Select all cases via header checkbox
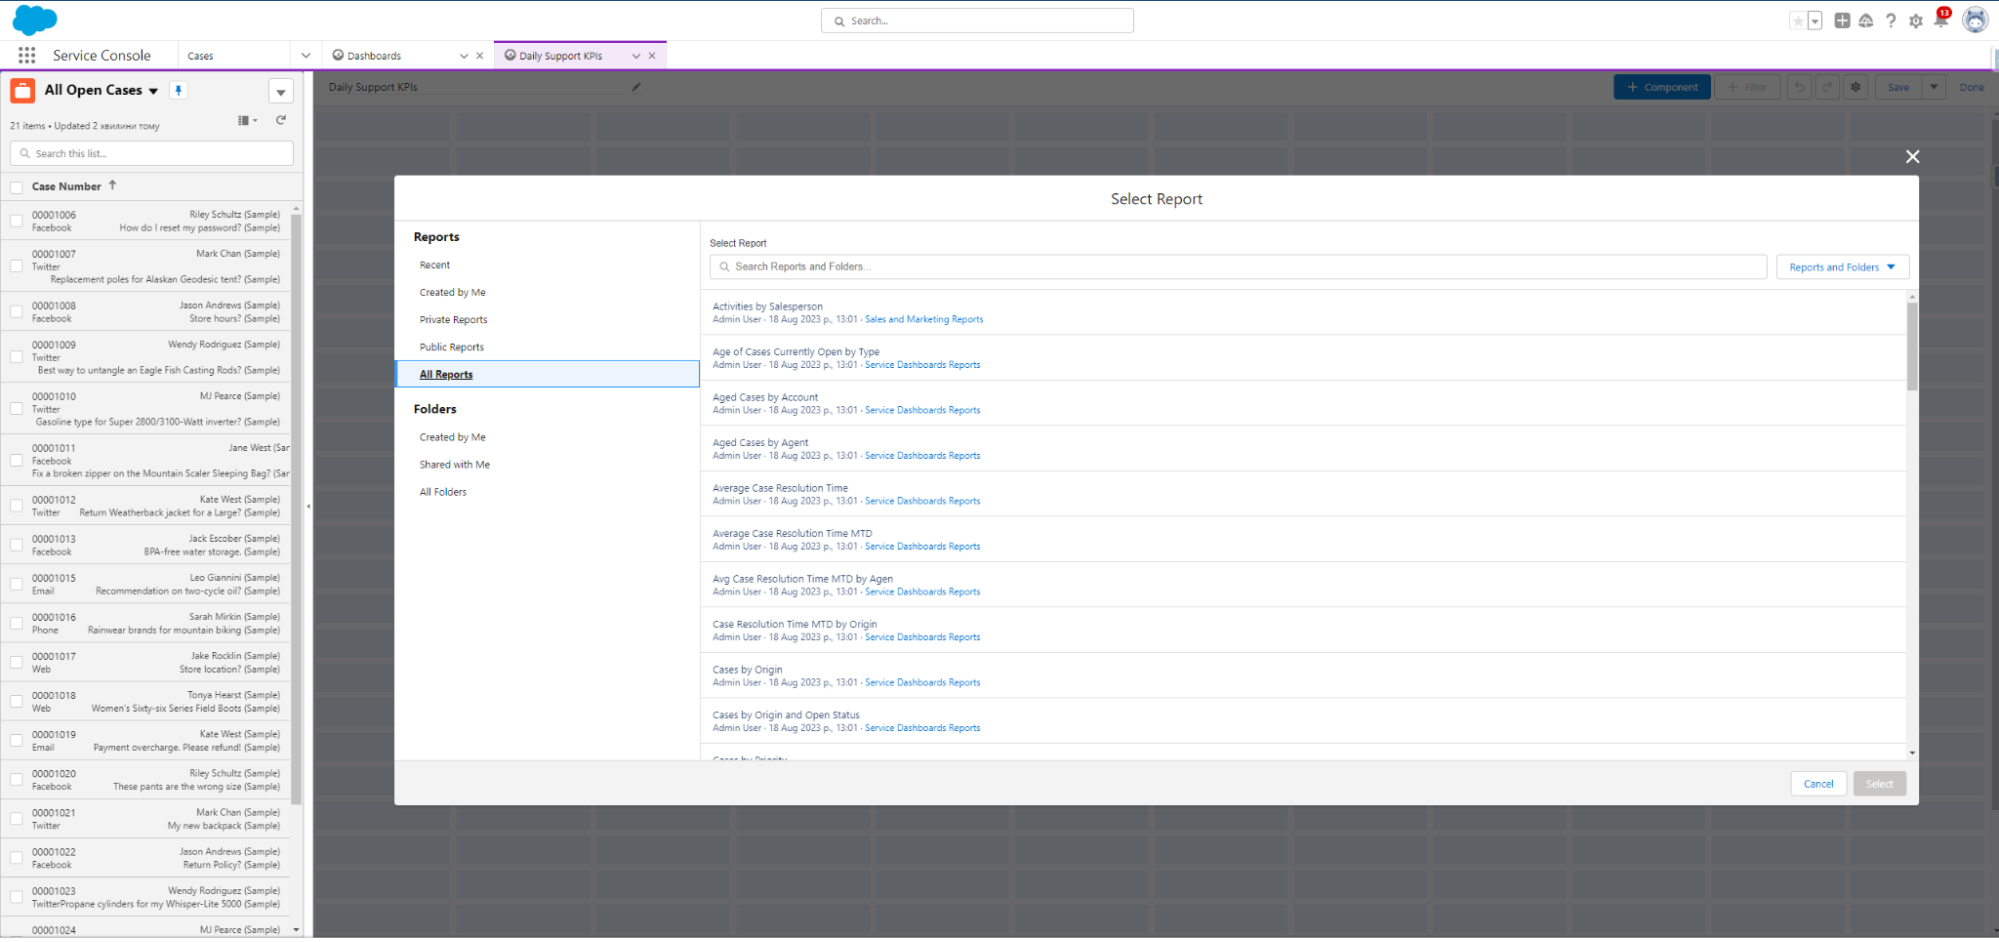This screenshot has height=942, width=1999. pos(16,186)
